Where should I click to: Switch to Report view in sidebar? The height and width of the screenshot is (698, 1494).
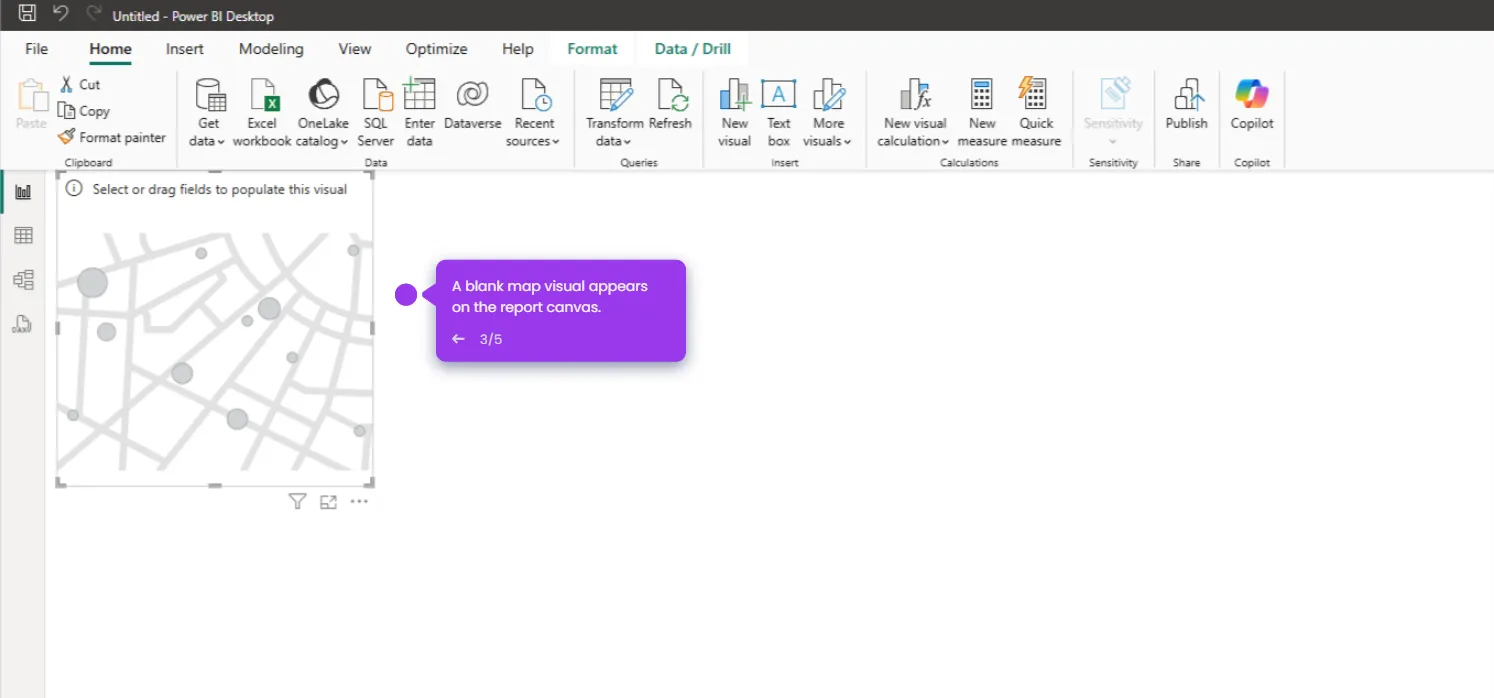(23, 192)
